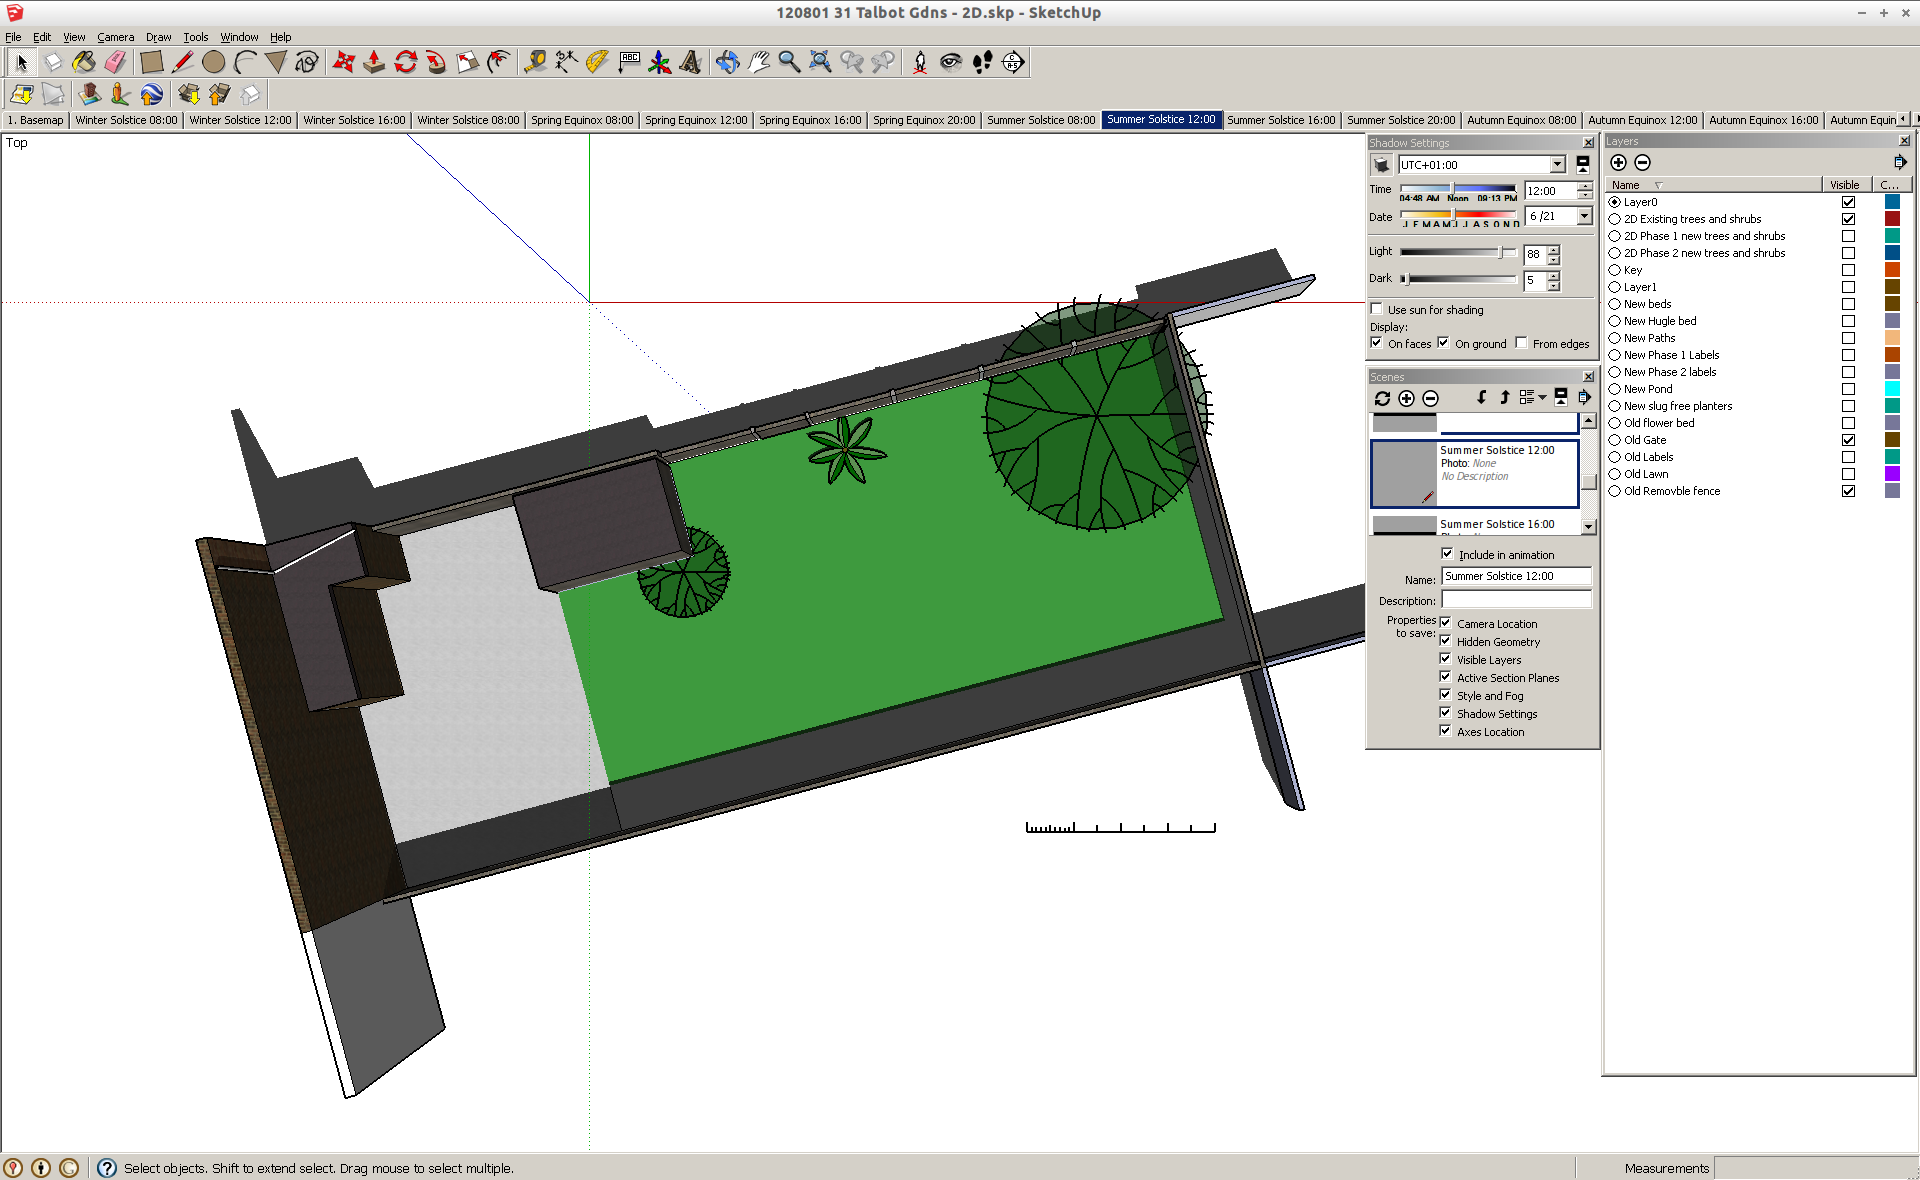Screen dimensions: 1920x1180
Task: Open the Camera menu
Action: (115, 37)
